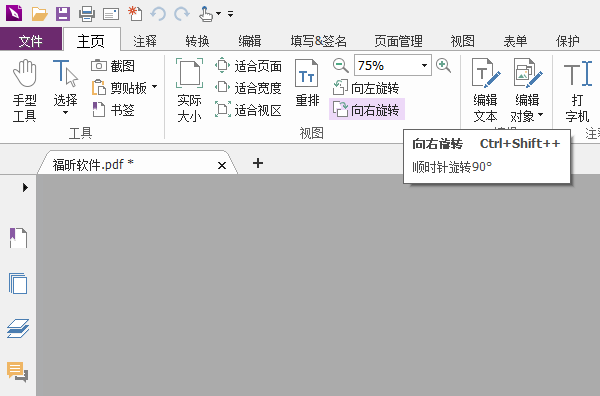
Task: Click the 75% zoom input field
Action: point(386,65)
